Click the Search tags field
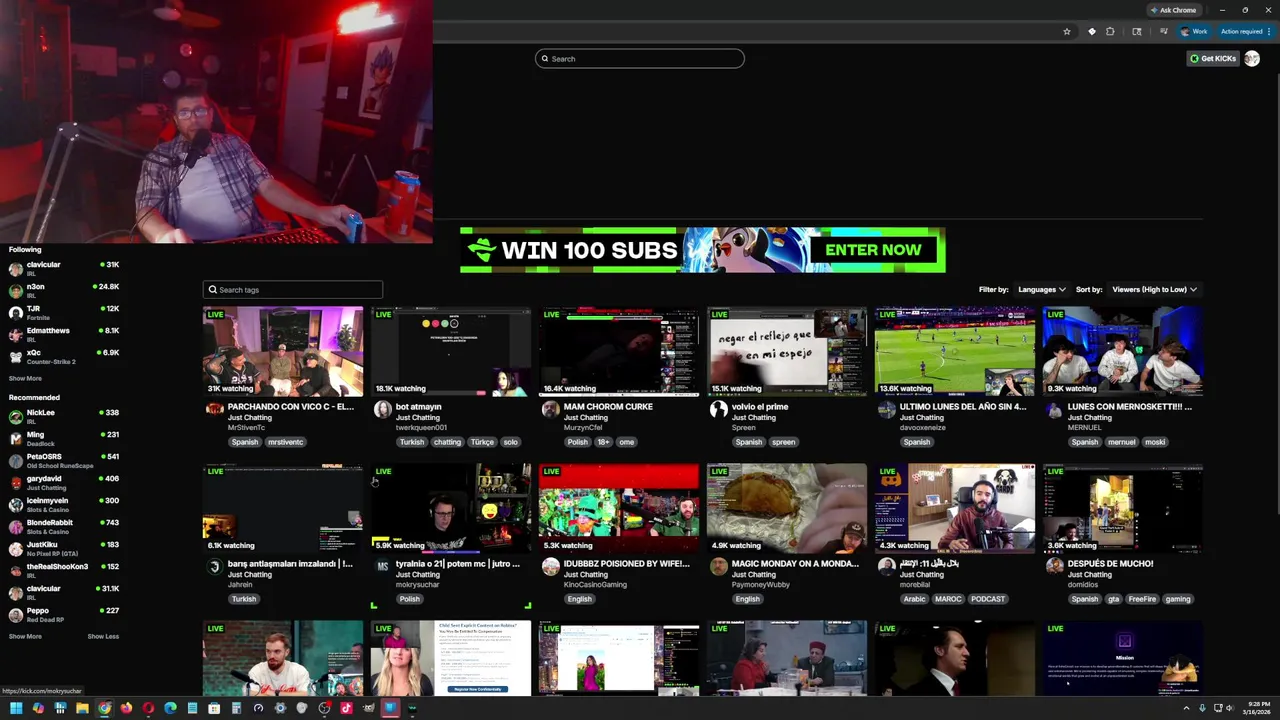 pos(293,289)
